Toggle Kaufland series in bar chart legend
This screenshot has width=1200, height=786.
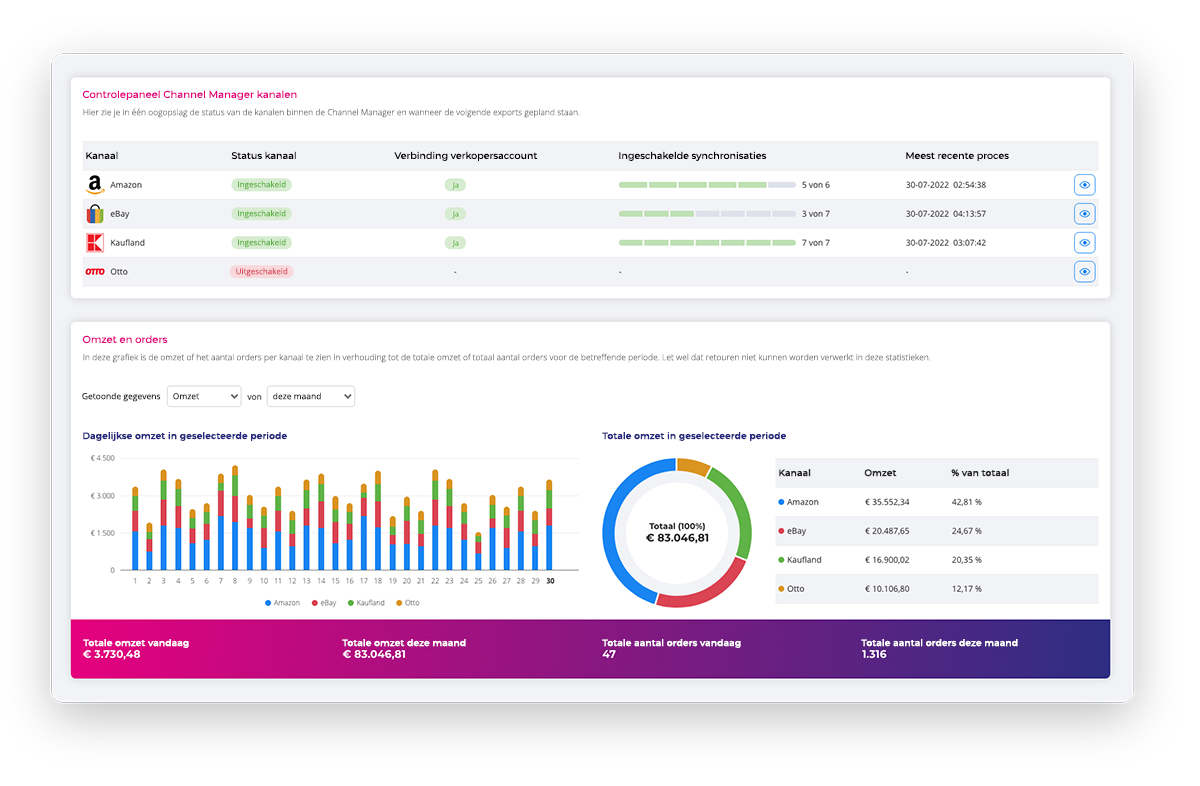pyautogui.click(x=367, y=603)
